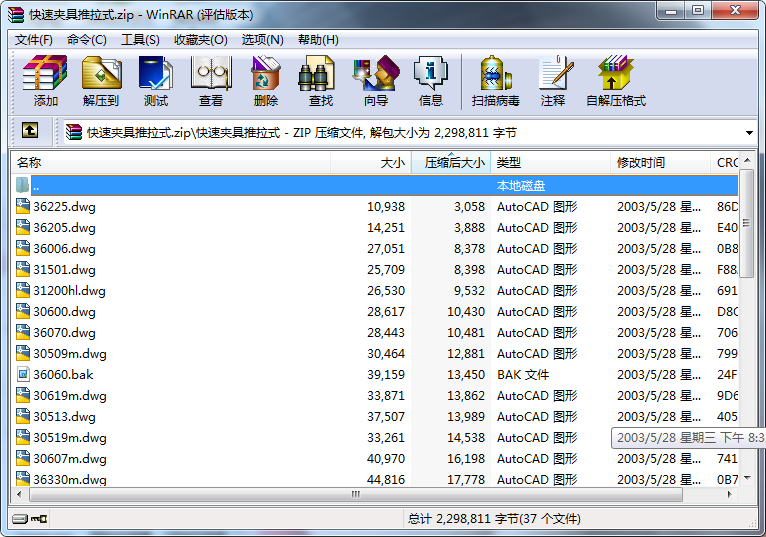
Task: Click the 查看 (View) book icon
Action: click(x=211, y=73)
